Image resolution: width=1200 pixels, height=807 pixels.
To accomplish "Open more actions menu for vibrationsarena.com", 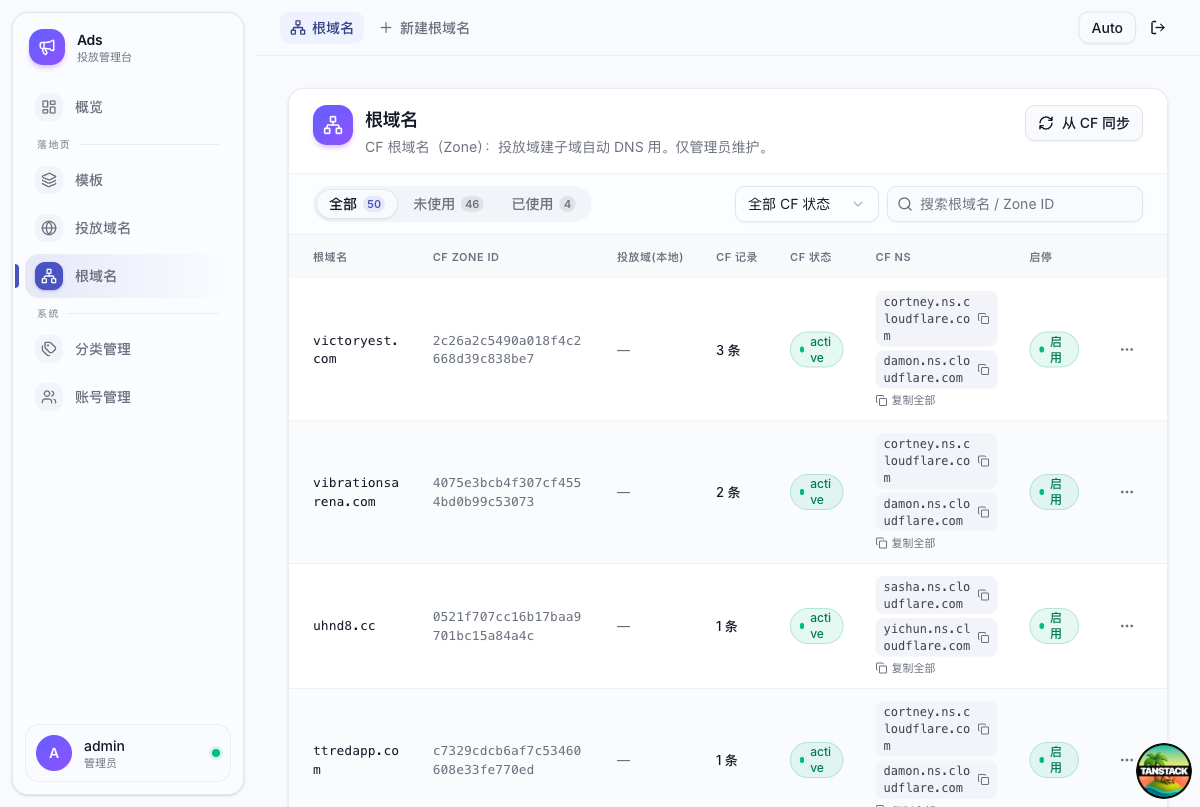I will tap(1127, 492).
